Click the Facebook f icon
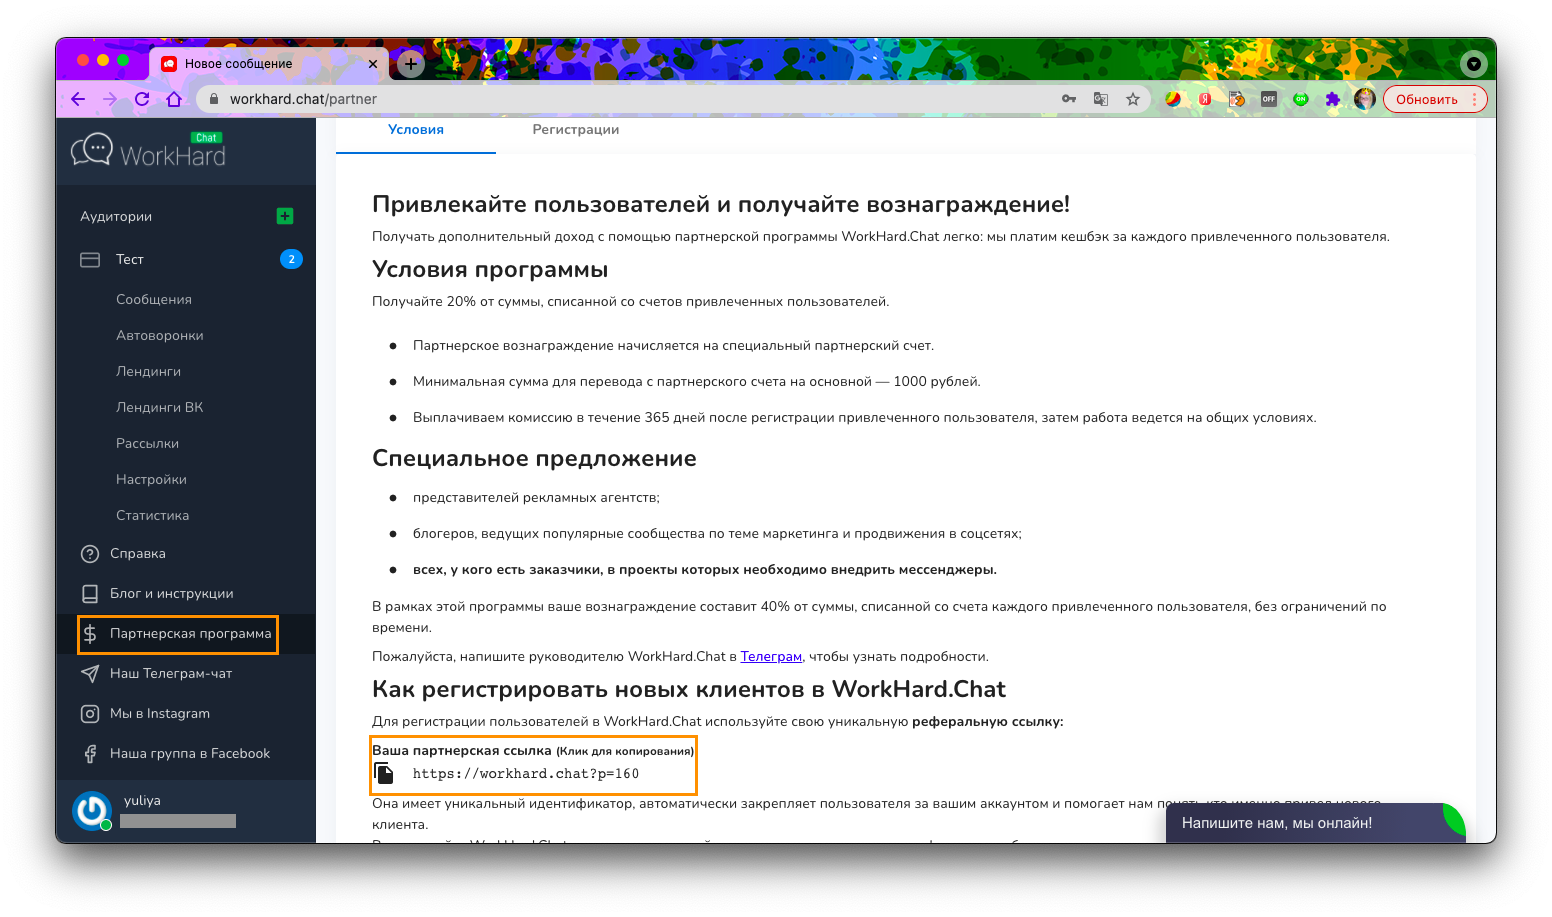The width and height of the screenshot is (1552, 917). pyautogui.click(x=90, y=753)
